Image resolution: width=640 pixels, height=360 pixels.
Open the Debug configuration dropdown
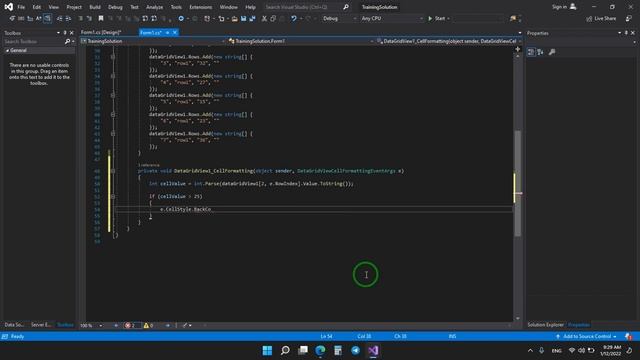(x=339, y=18)
